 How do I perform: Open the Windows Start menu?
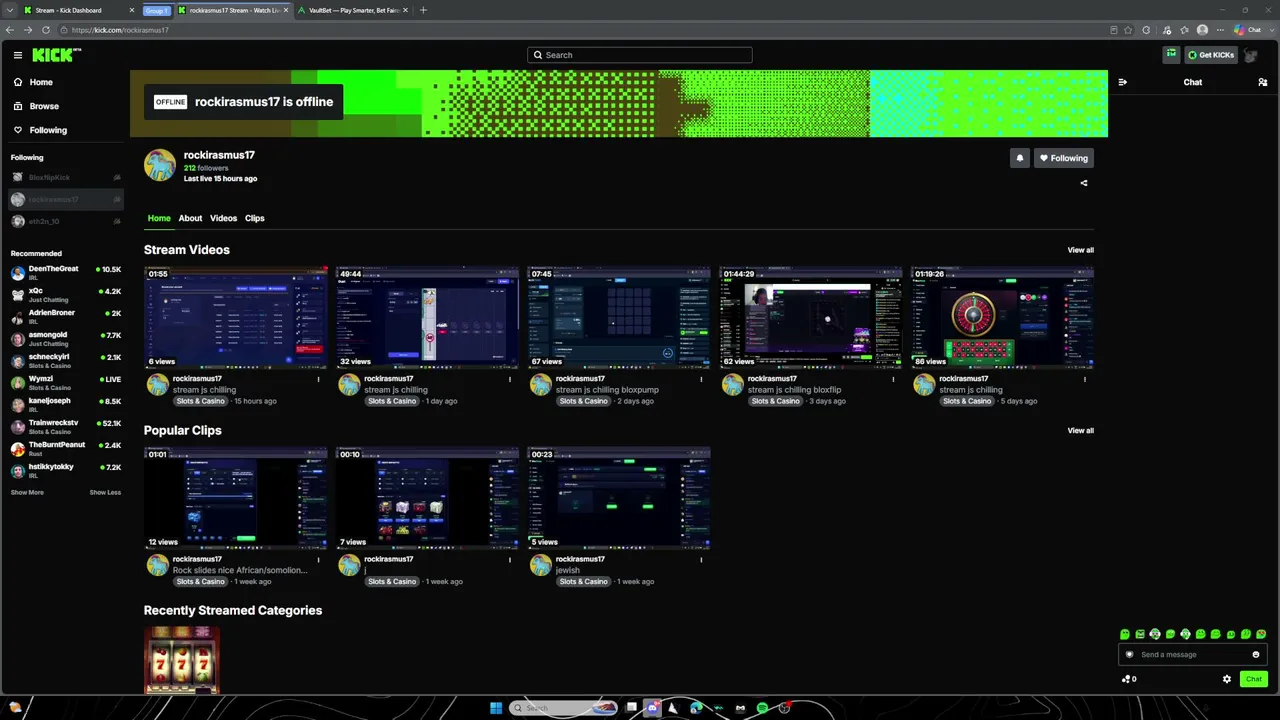pyautogui.click(x=496, y=708)
